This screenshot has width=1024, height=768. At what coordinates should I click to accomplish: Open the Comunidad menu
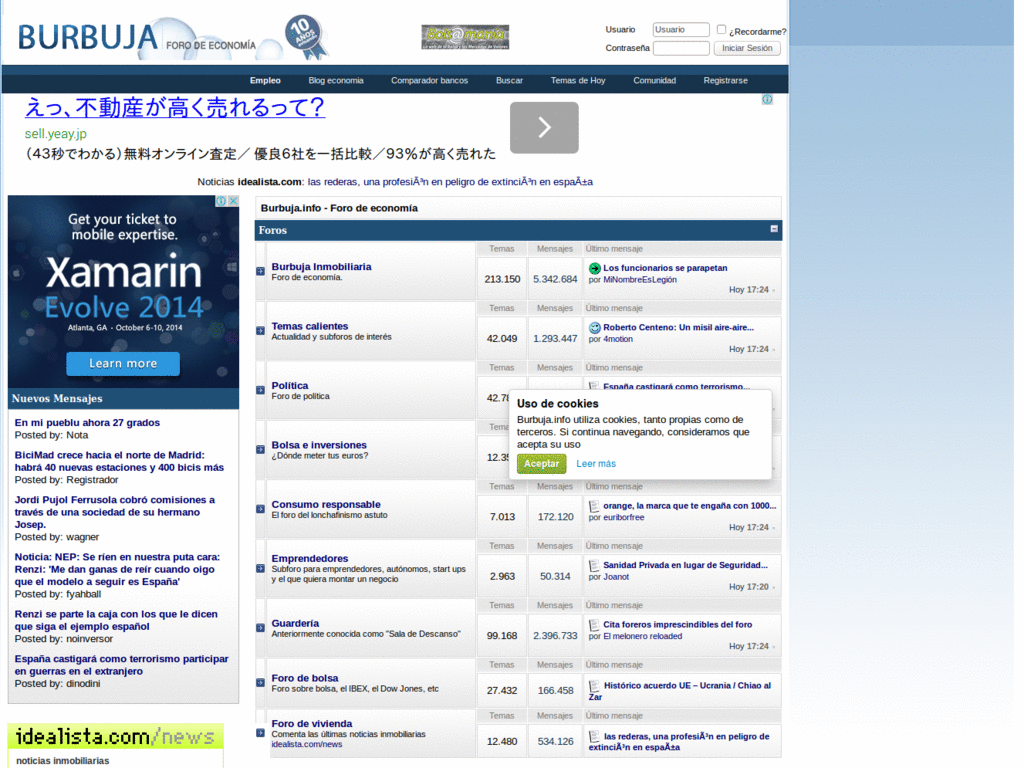pos(654,80)
